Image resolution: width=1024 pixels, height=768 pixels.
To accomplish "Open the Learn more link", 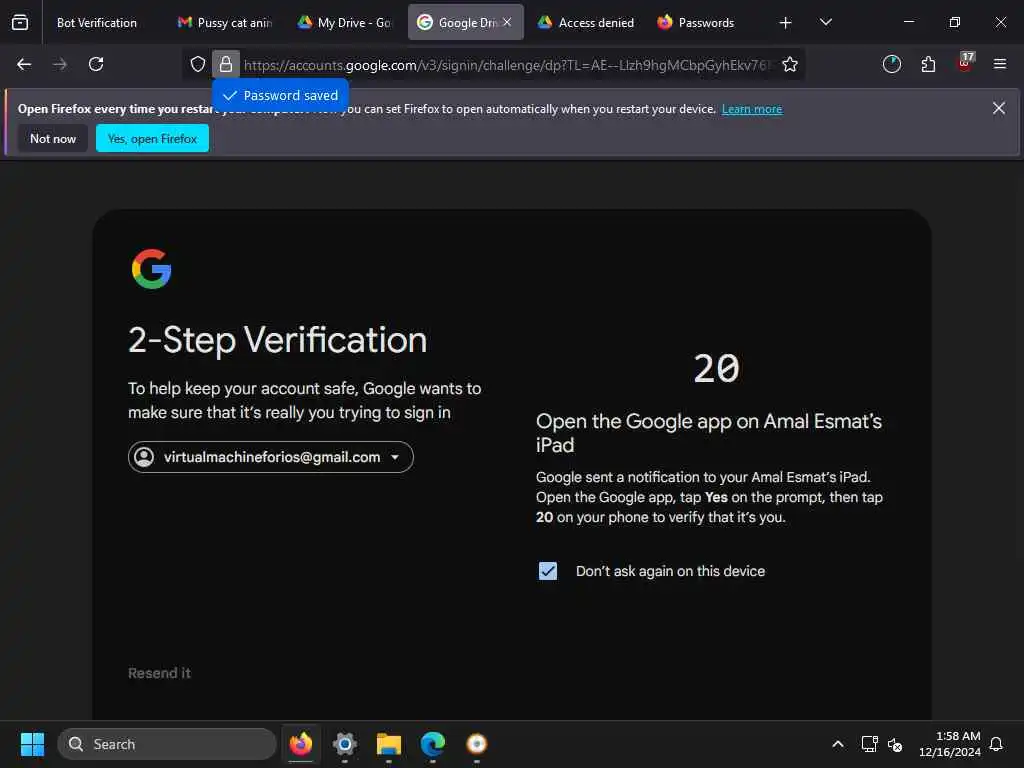I will point(752,109).
